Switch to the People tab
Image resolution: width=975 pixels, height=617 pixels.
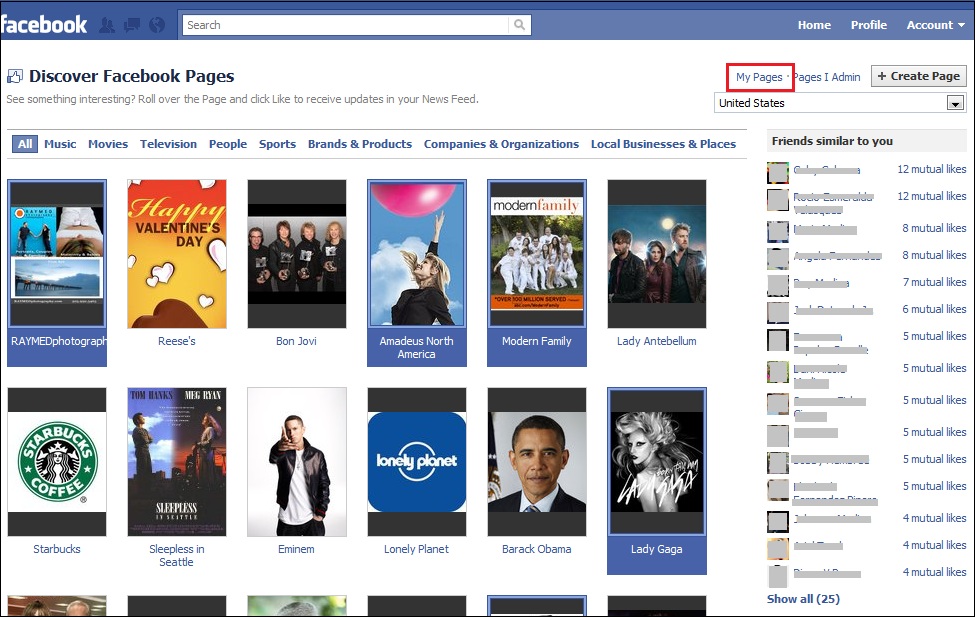(x=228, y=144)
